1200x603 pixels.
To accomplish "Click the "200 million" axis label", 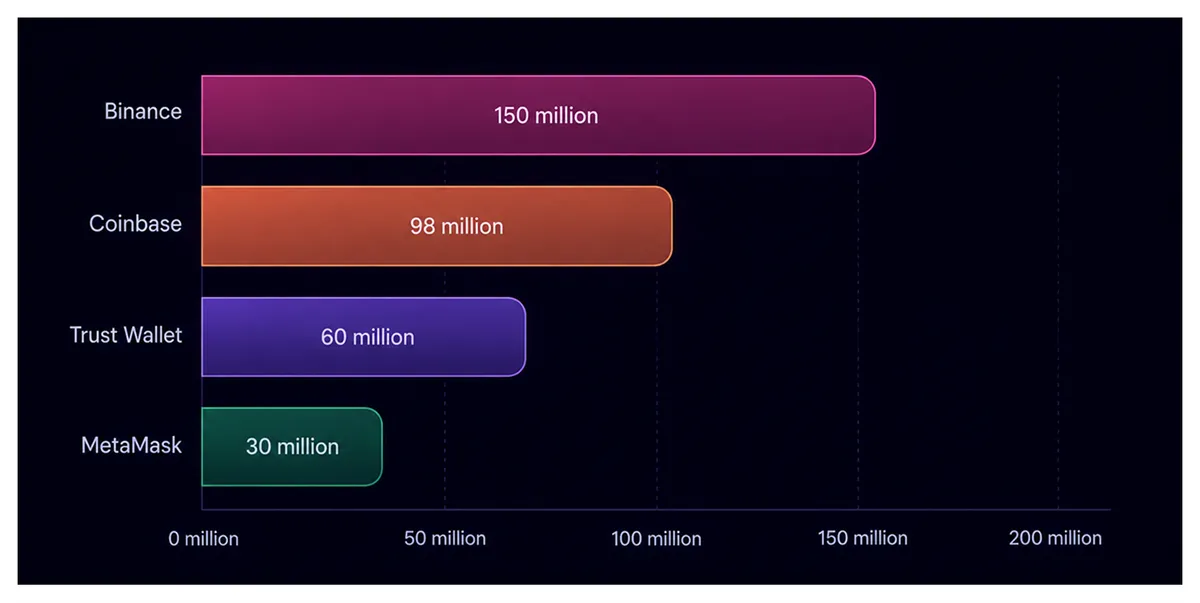I will tap(1055, 538).
